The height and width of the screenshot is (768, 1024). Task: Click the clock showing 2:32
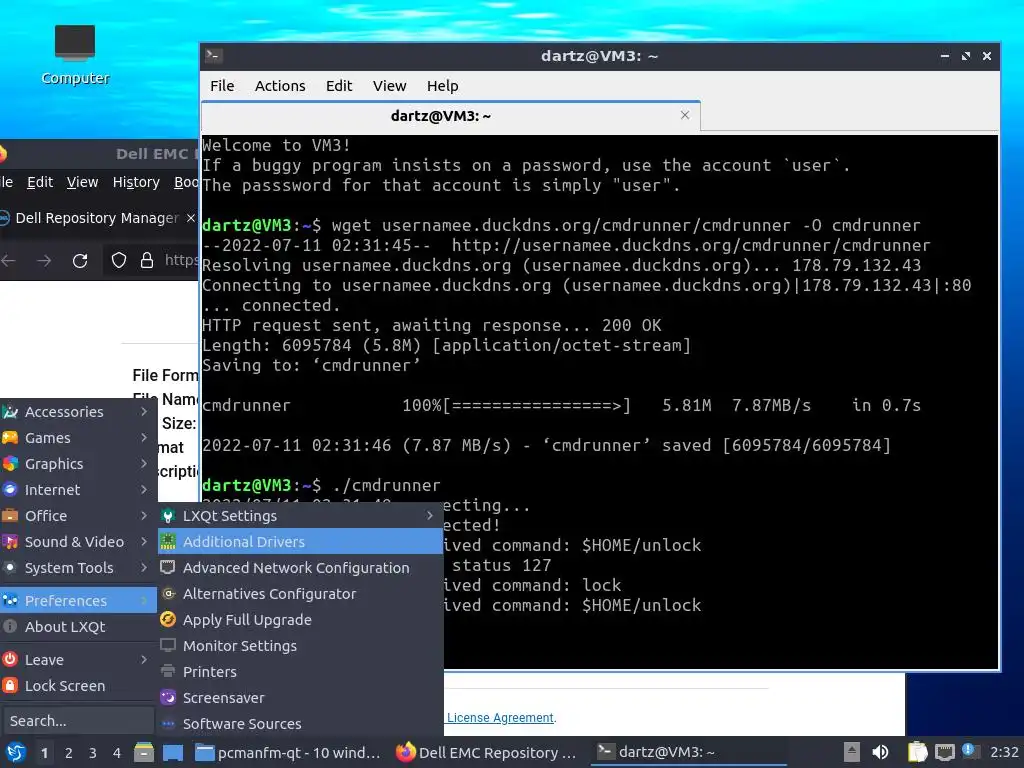pyautogui.click(x=1004, y=752)
